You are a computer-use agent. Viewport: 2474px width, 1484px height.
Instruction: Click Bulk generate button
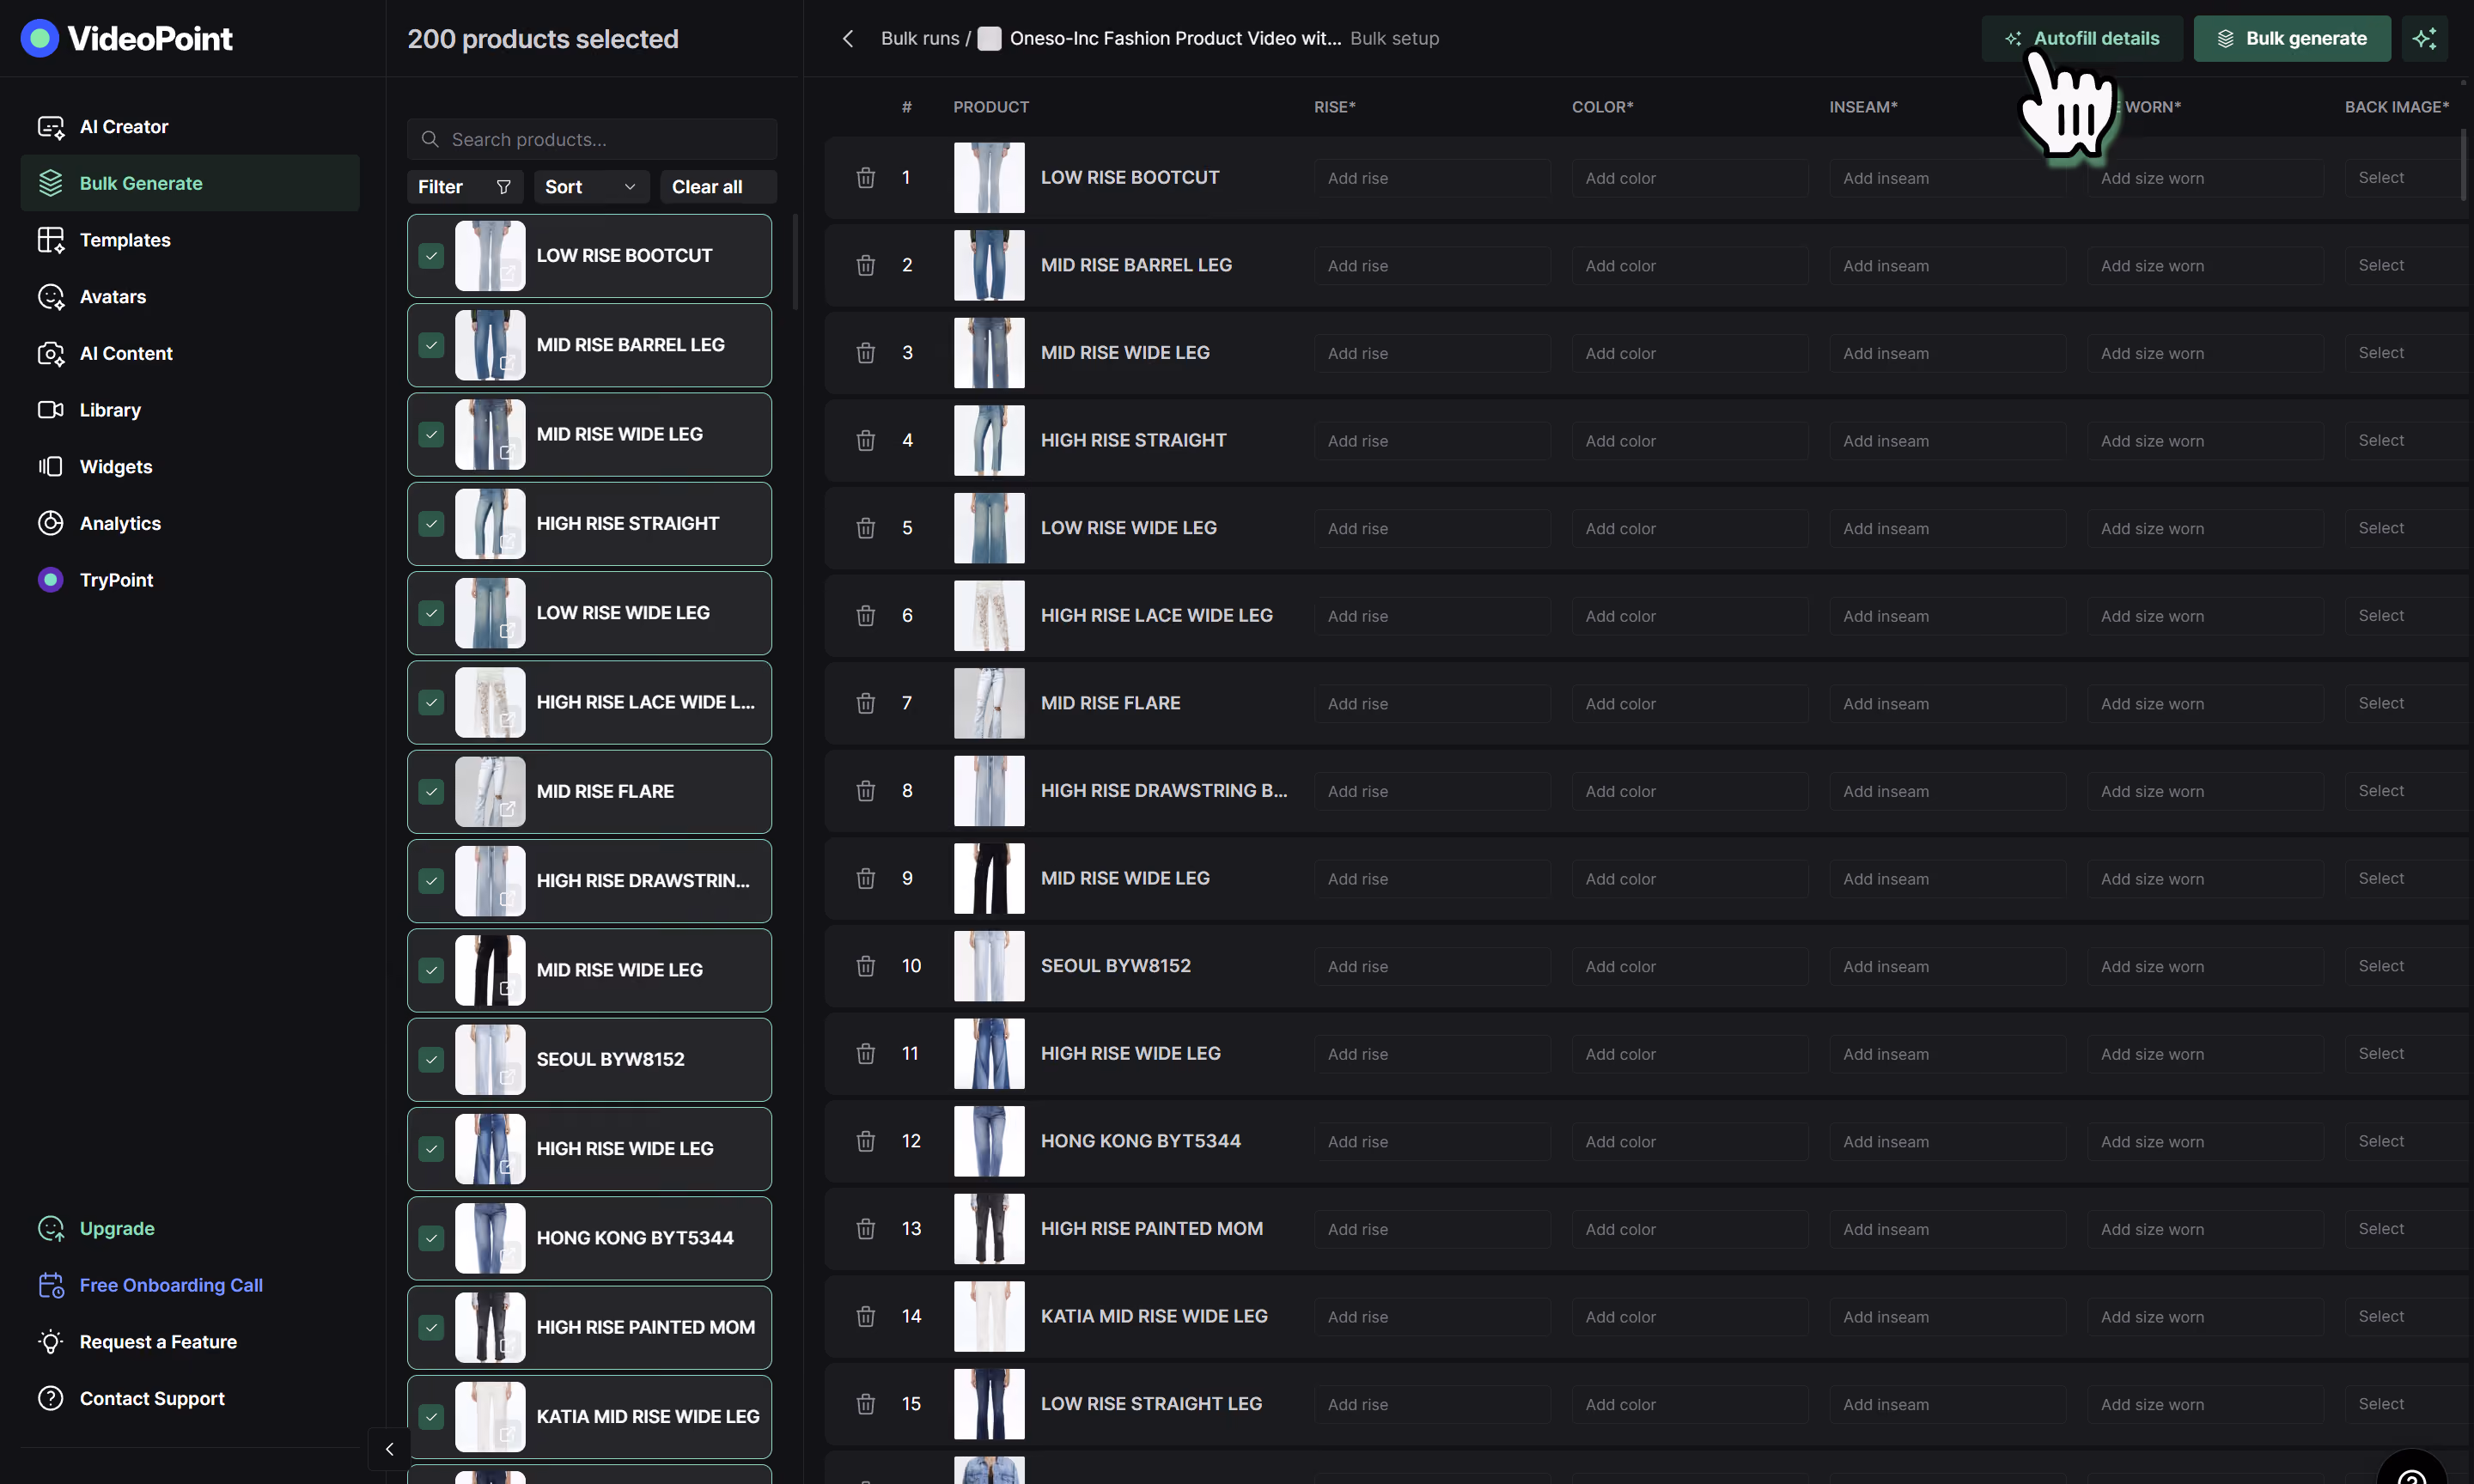pyautogui.click(x=2292, y=38)
